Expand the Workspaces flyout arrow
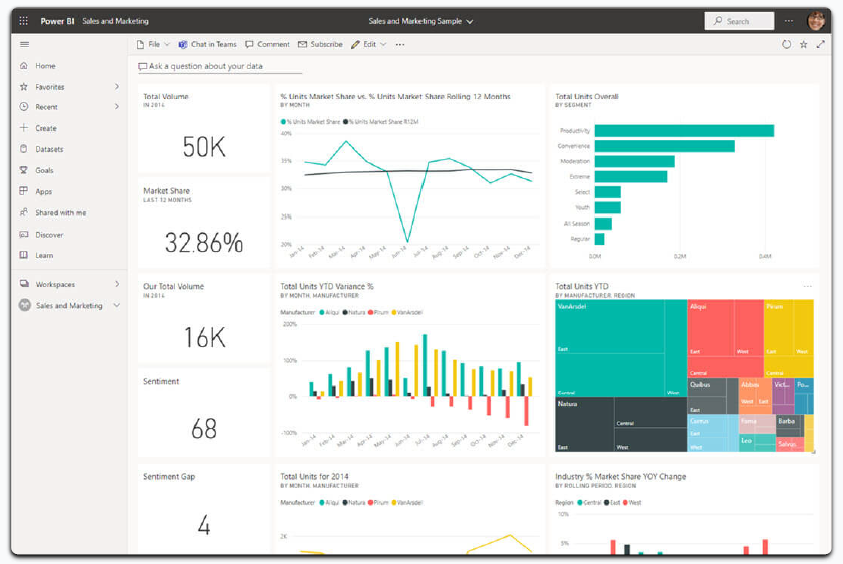Image resolution: width=843 pixels, height=564 pixels. pos(117,284)
